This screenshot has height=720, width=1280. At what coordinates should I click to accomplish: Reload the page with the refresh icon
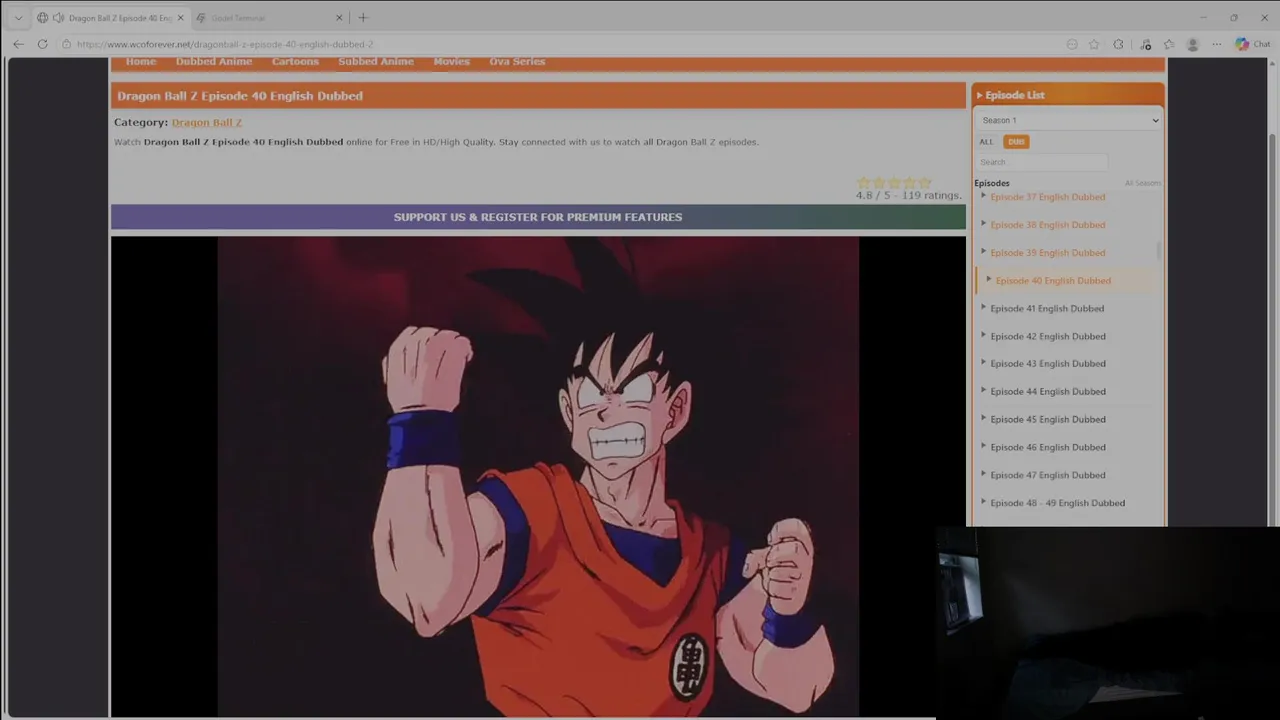(x=42, y=44)
